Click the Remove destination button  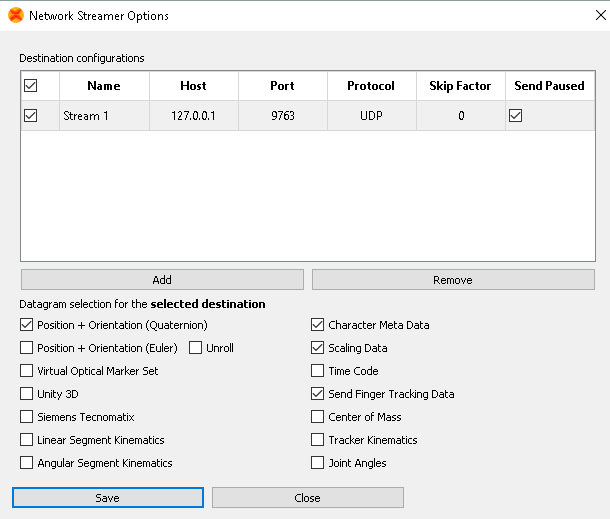[x=452, y=280]
